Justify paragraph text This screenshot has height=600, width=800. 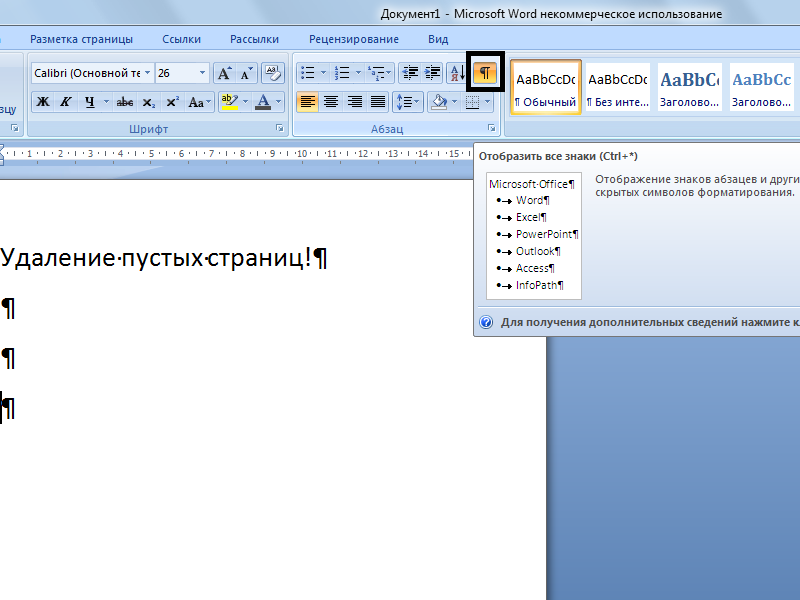[378, 102]
